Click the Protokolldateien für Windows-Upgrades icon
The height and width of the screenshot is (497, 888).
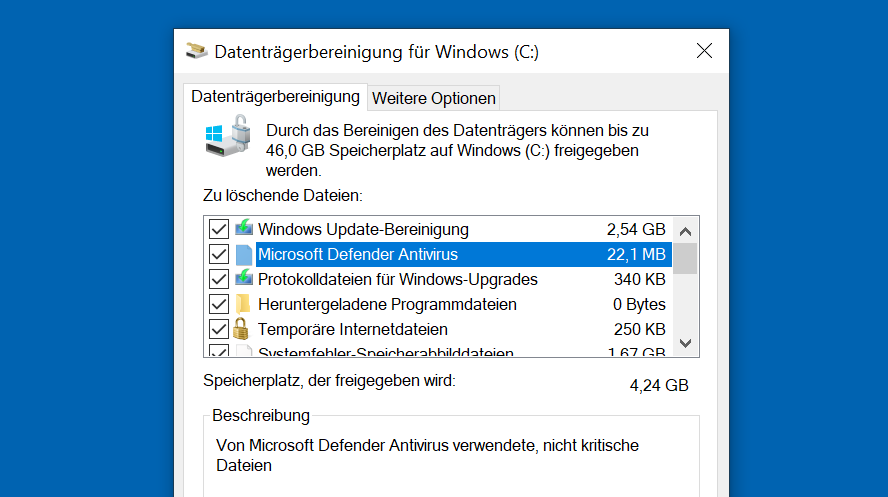pyautogui.click(x=245, y=279)
